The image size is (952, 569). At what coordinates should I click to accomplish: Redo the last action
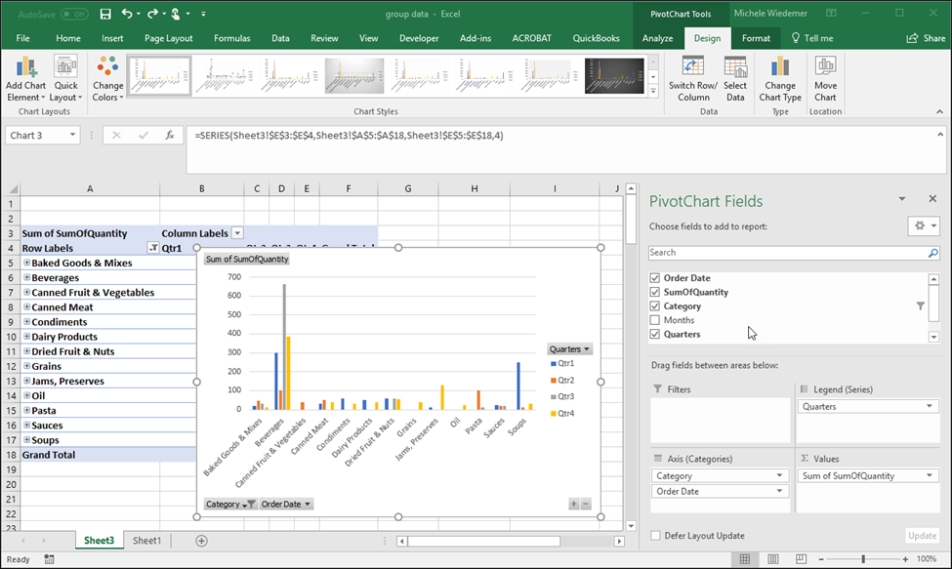pos(152,13)
